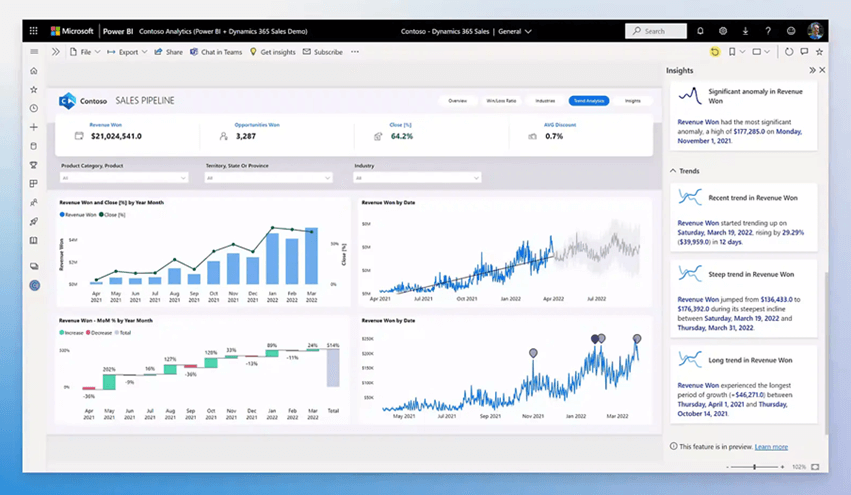Screen dimensions: 851x495
Task: Switch to the Win/Loss Ratio tab
Action: tap(501, 100)
